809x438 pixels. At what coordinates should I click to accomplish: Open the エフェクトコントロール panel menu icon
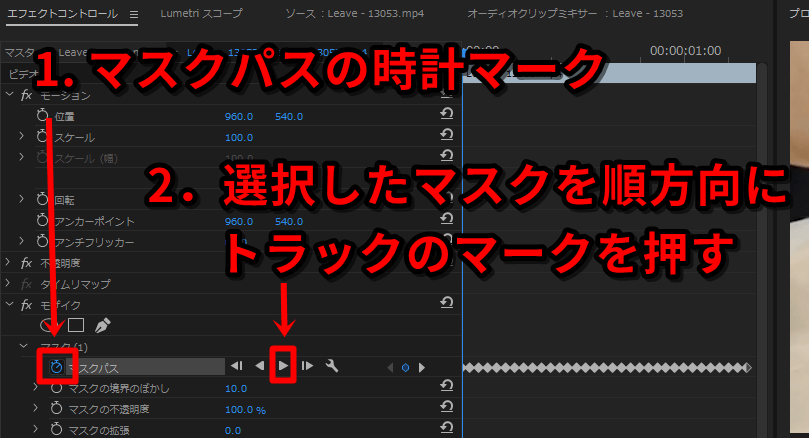pos(134,14)
